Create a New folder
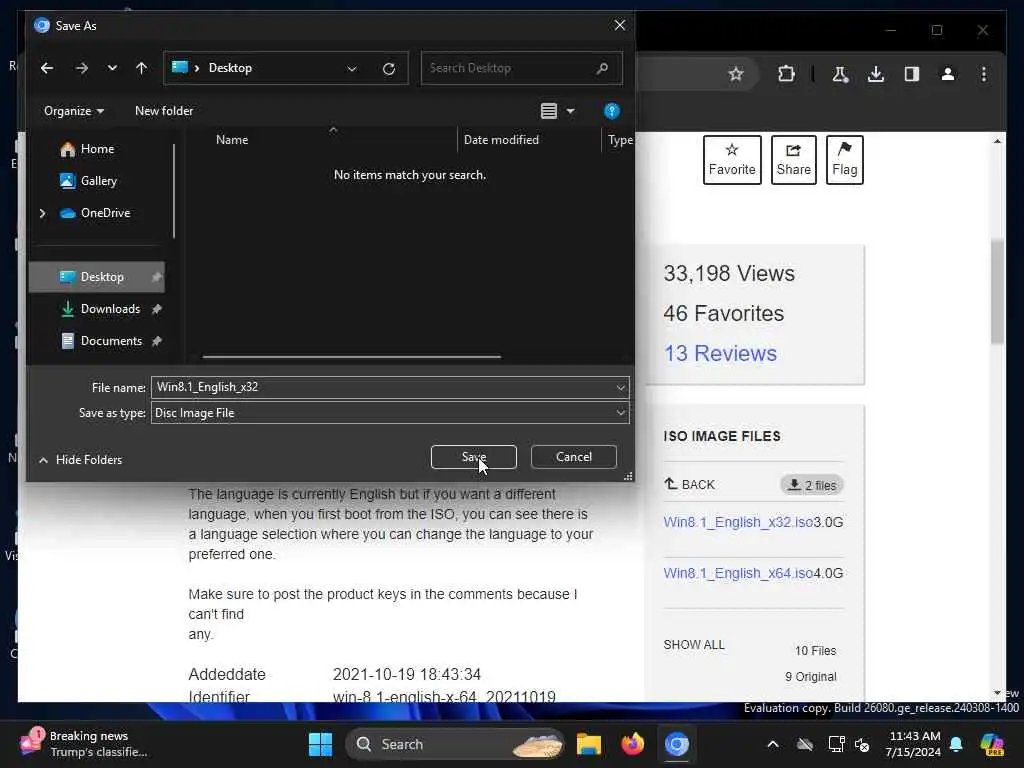The width and height of the screenshot is (1024, 768). (x=164, y=111)
